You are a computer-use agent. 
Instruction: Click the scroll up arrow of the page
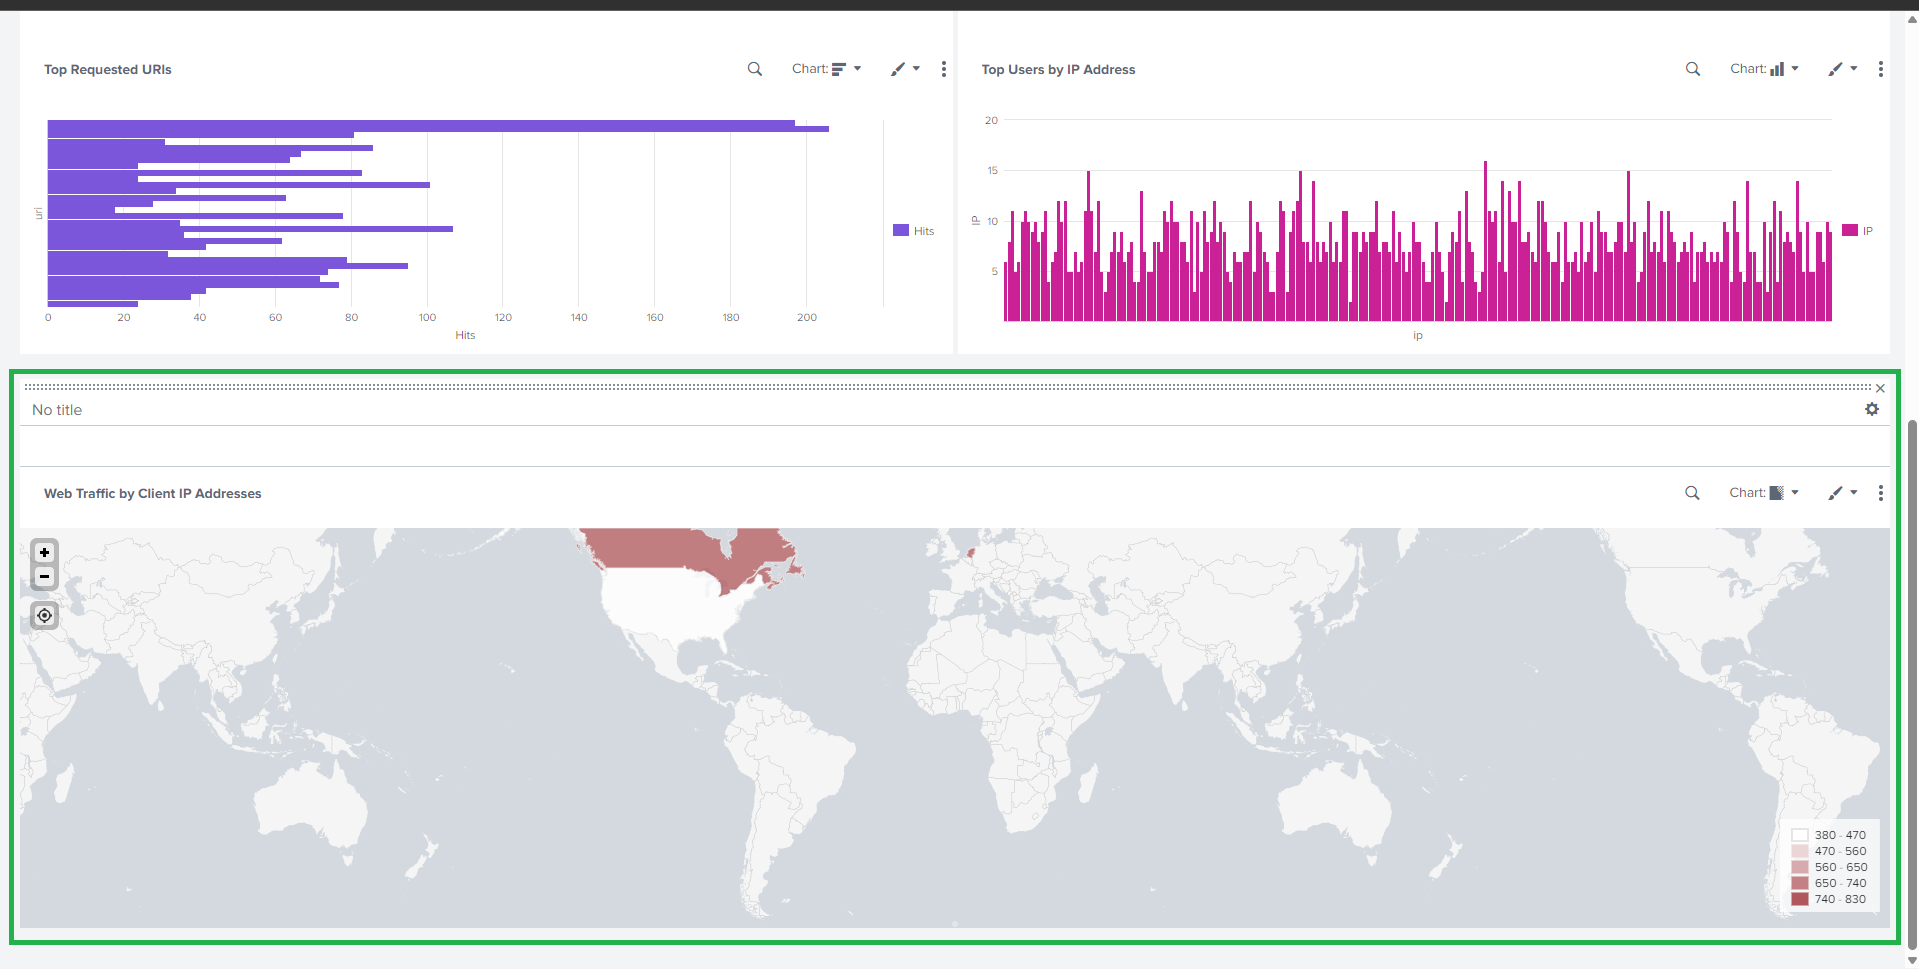[x=1912, y=19]
